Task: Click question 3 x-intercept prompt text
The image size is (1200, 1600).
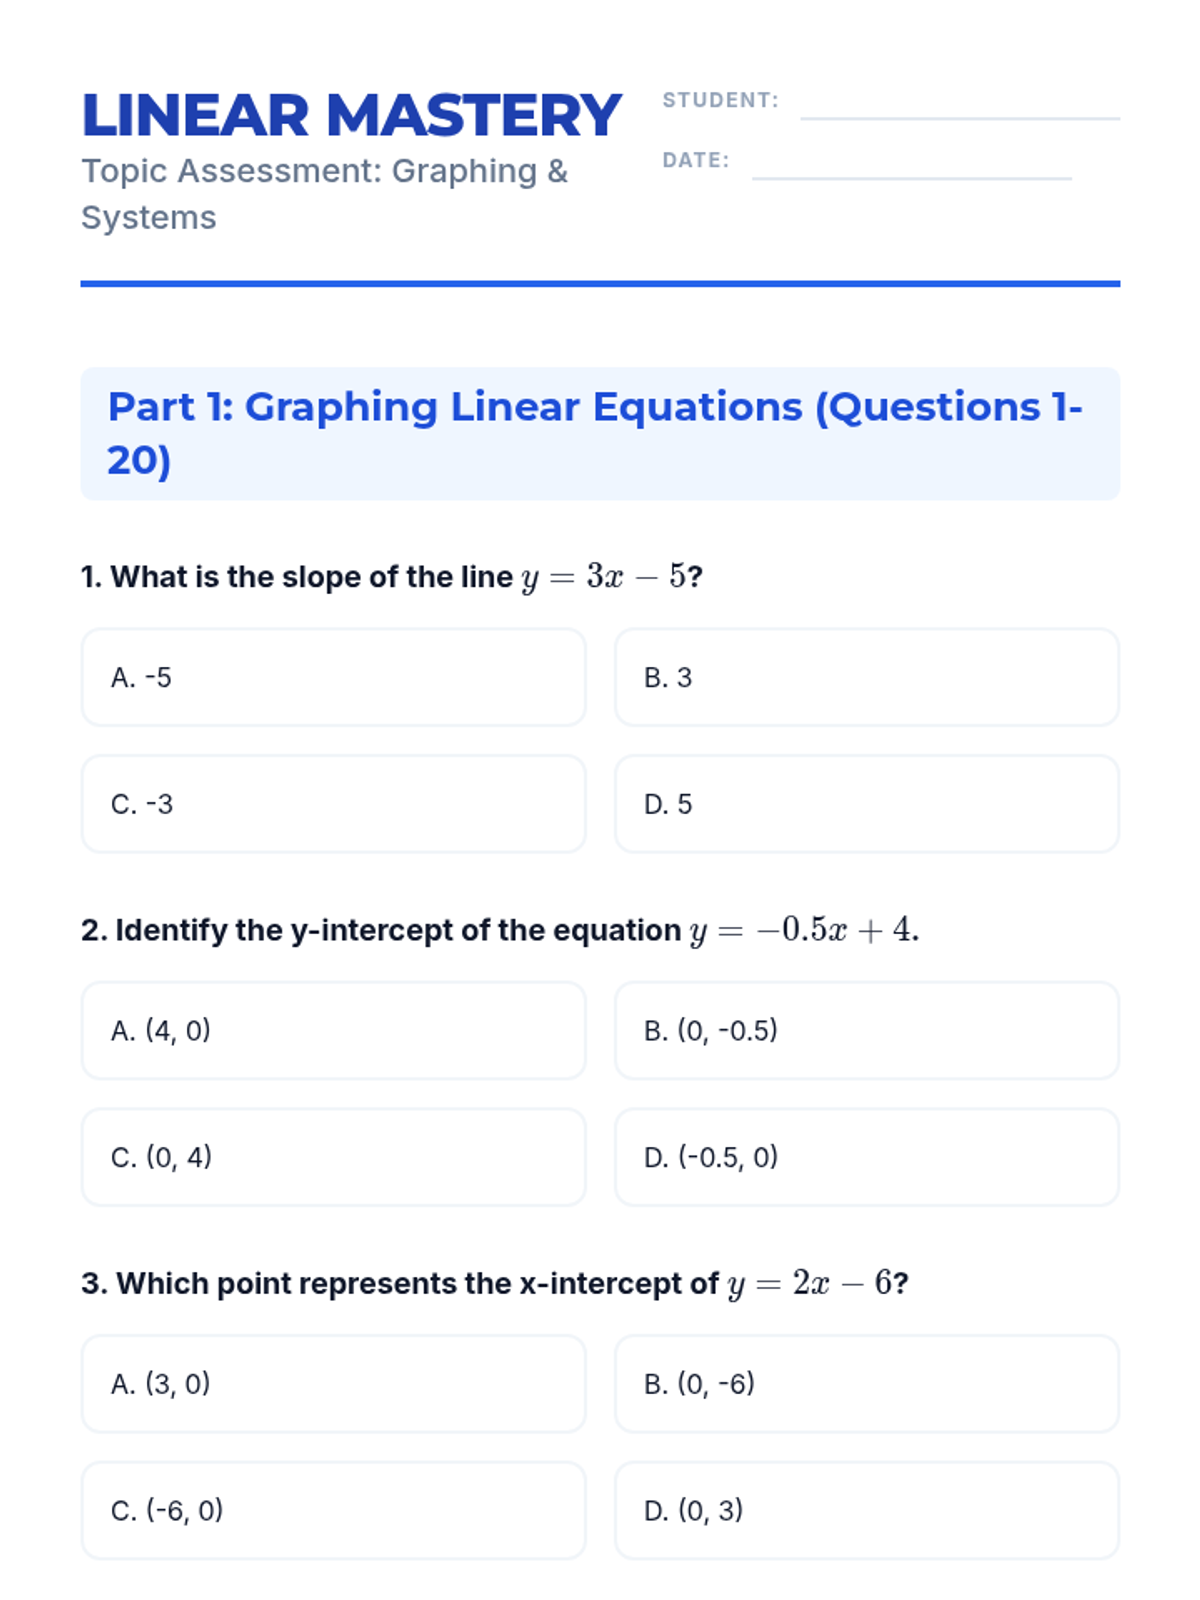Action: pos(494,1283)
